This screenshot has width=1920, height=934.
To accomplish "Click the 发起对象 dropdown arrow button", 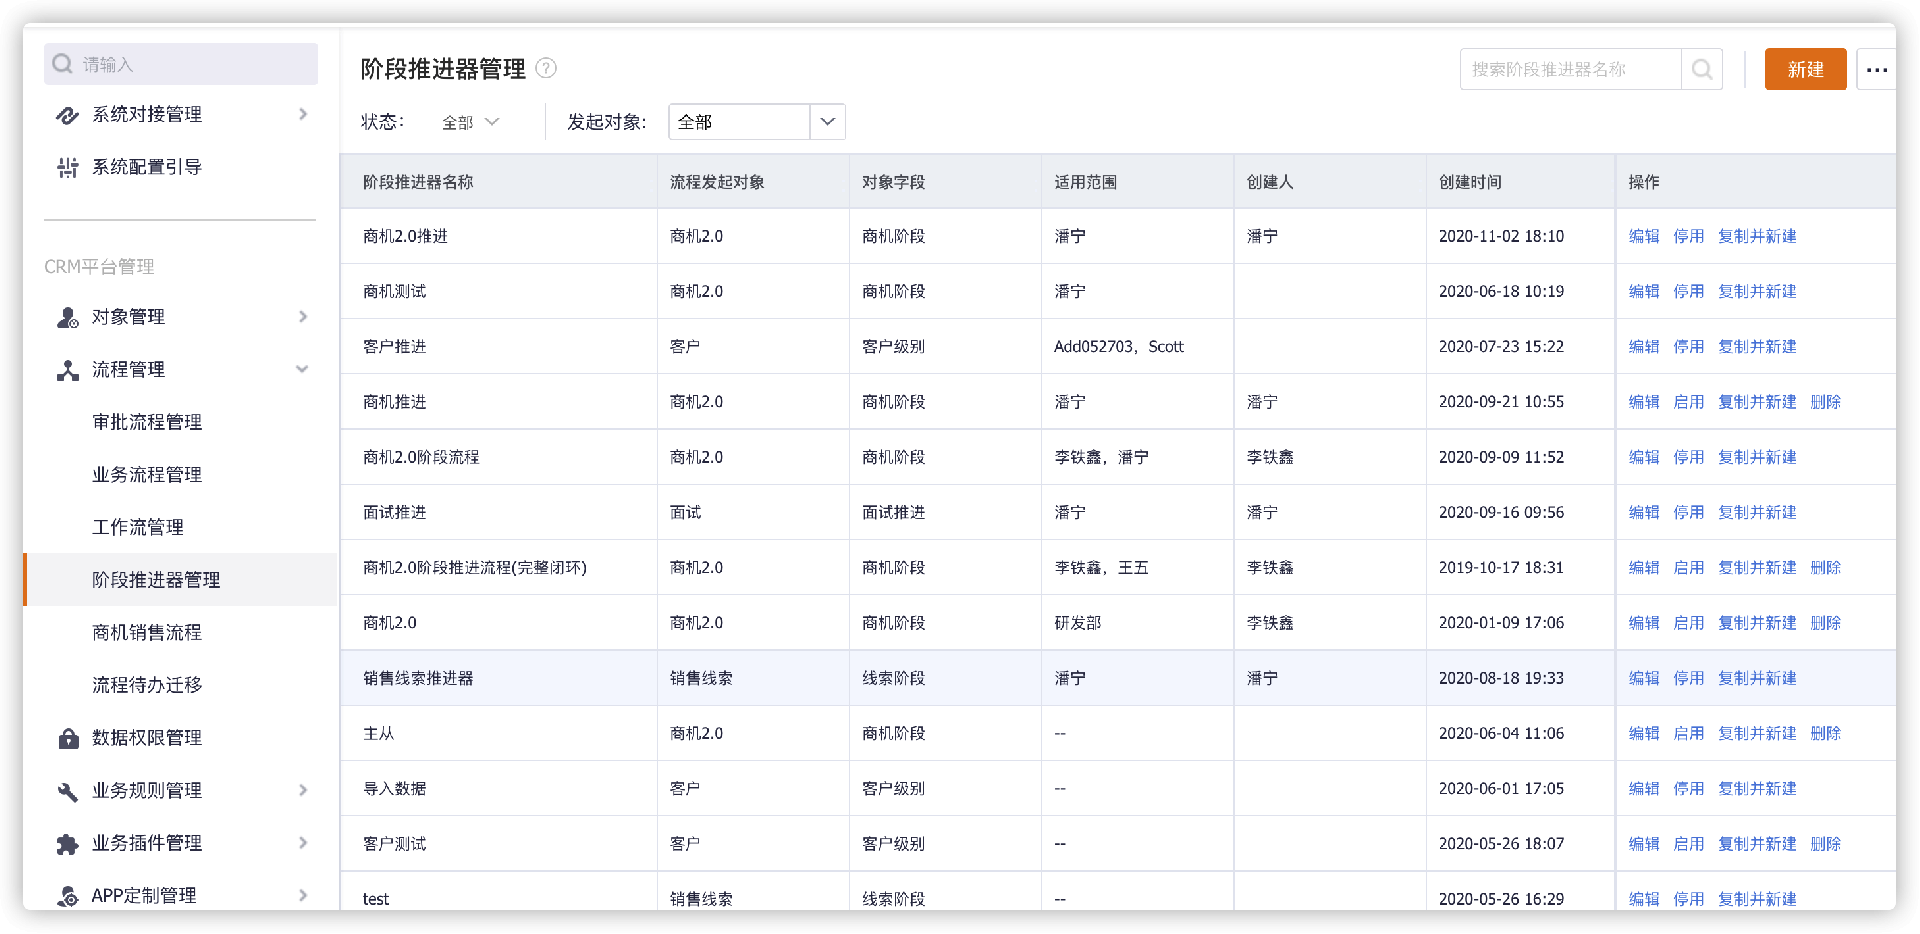I will tap(827, 122).
